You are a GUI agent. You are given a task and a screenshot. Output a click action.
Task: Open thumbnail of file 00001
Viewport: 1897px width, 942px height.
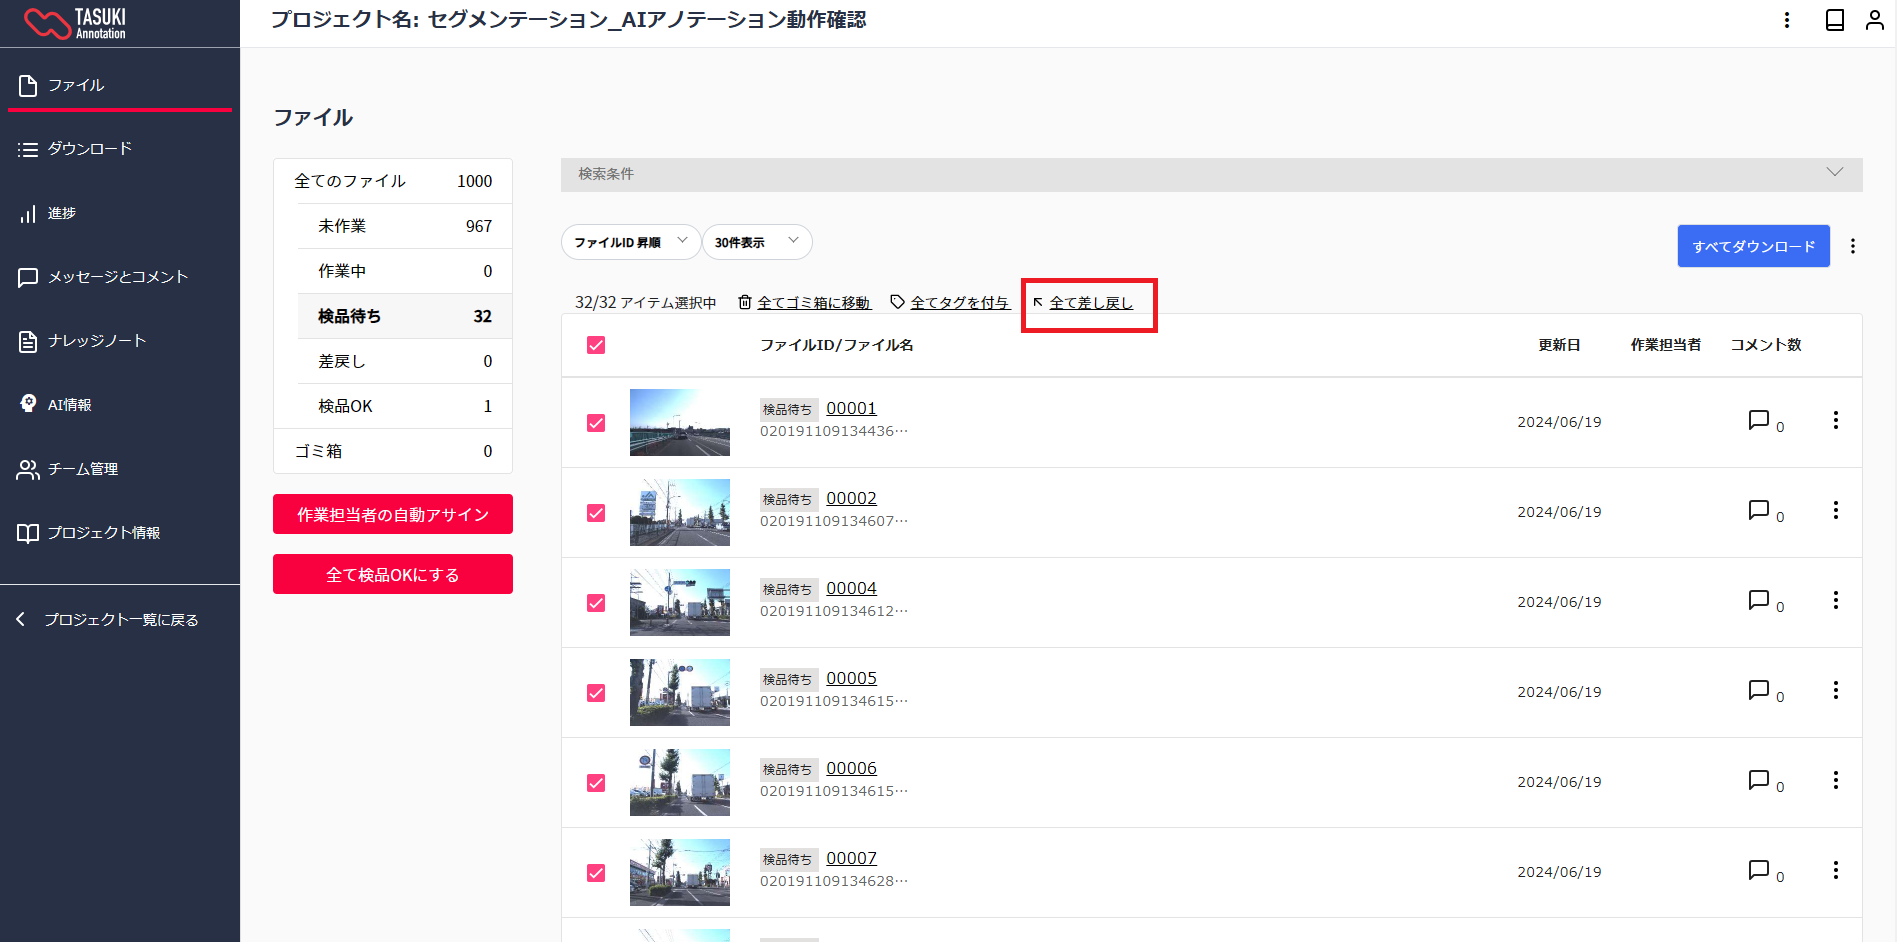(680, 422)
